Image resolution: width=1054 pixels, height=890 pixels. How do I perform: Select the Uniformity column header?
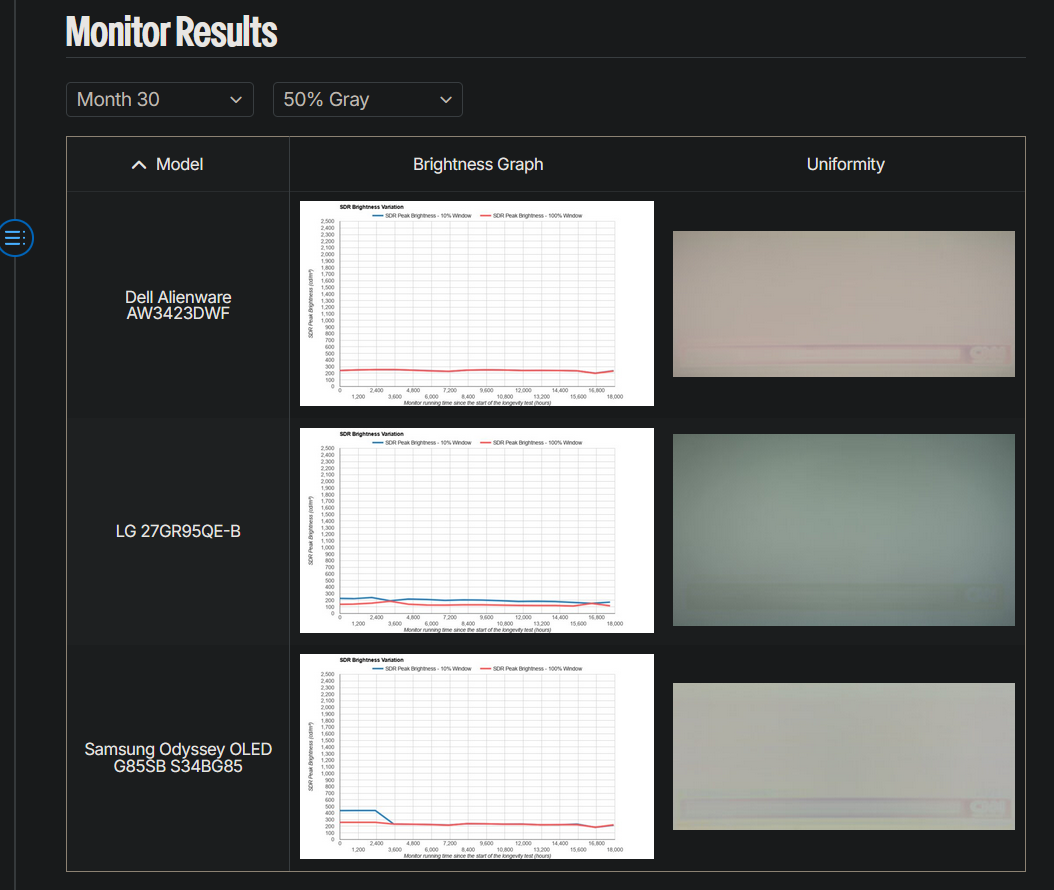click(845, 165)
